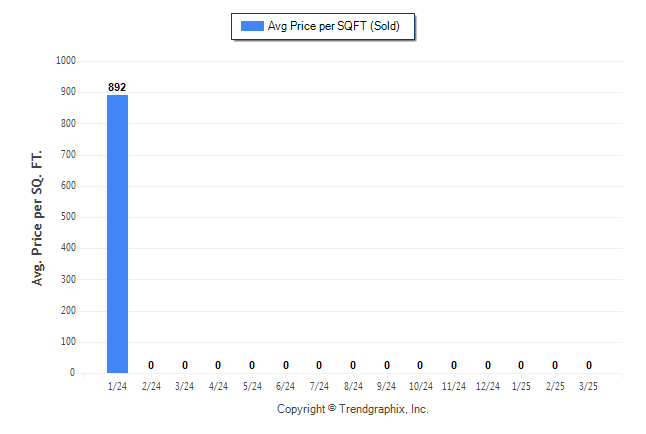Click the Avg. Price per SQ. FT. axis title

tap(37, 218)
